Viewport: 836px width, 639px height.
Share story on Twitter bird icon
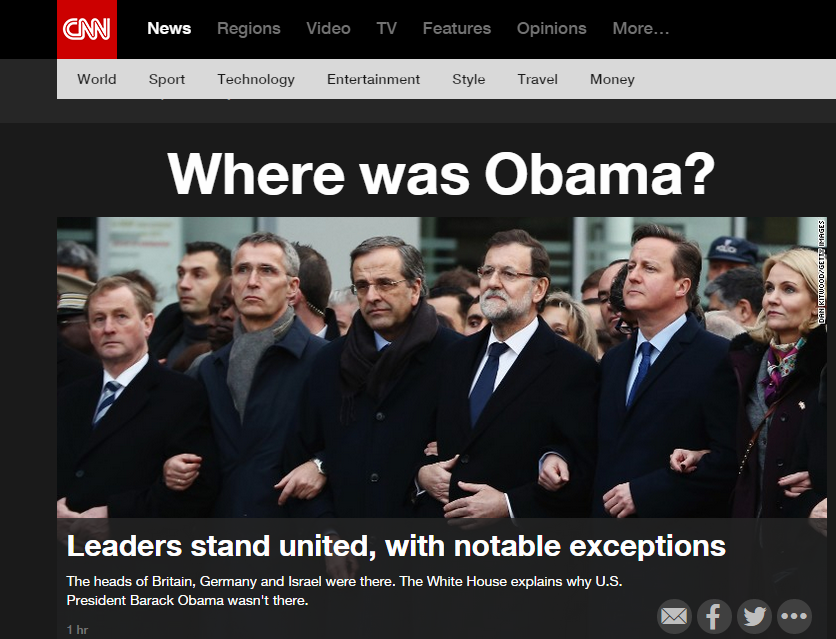point(754,617)
